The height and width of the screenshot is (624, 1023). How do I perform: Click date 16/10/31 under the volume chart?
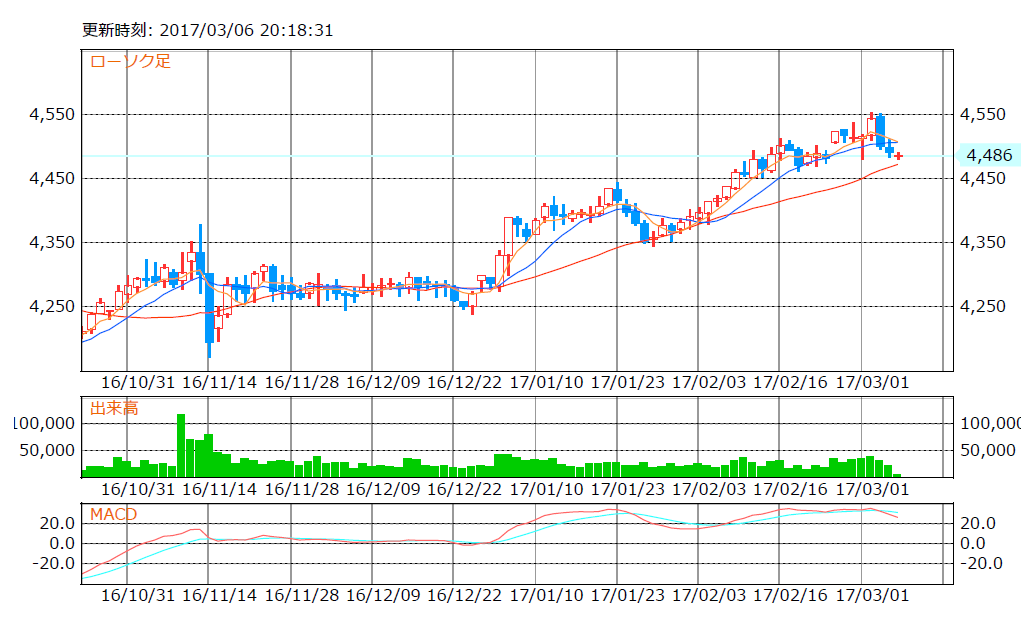138,489
